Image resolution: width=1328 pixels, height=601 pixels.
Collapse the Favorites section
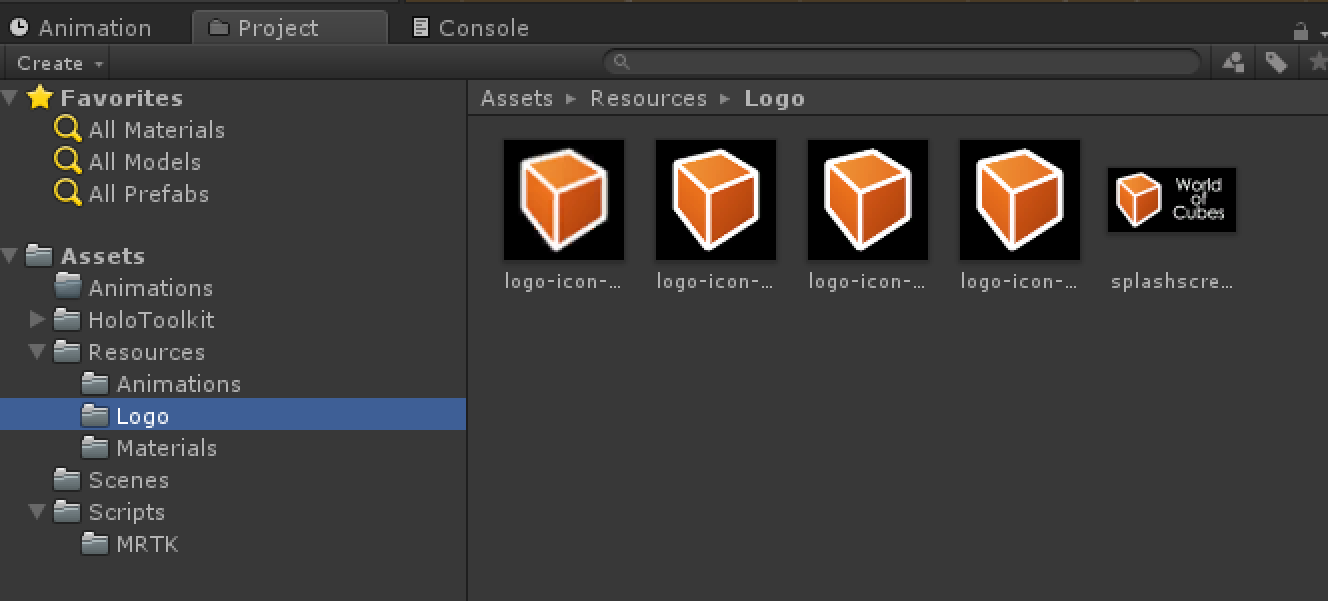tap(10, 97)
